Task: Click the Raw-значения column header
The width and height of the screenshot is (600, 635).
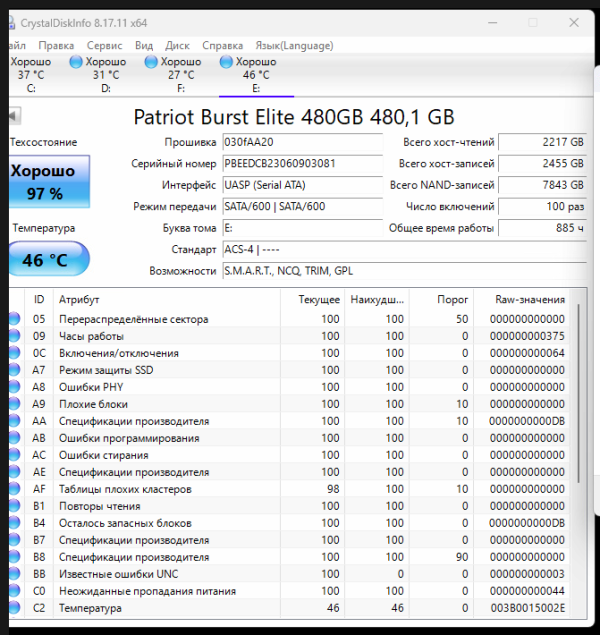Action: pyautogui.click(x=530, y=299)
